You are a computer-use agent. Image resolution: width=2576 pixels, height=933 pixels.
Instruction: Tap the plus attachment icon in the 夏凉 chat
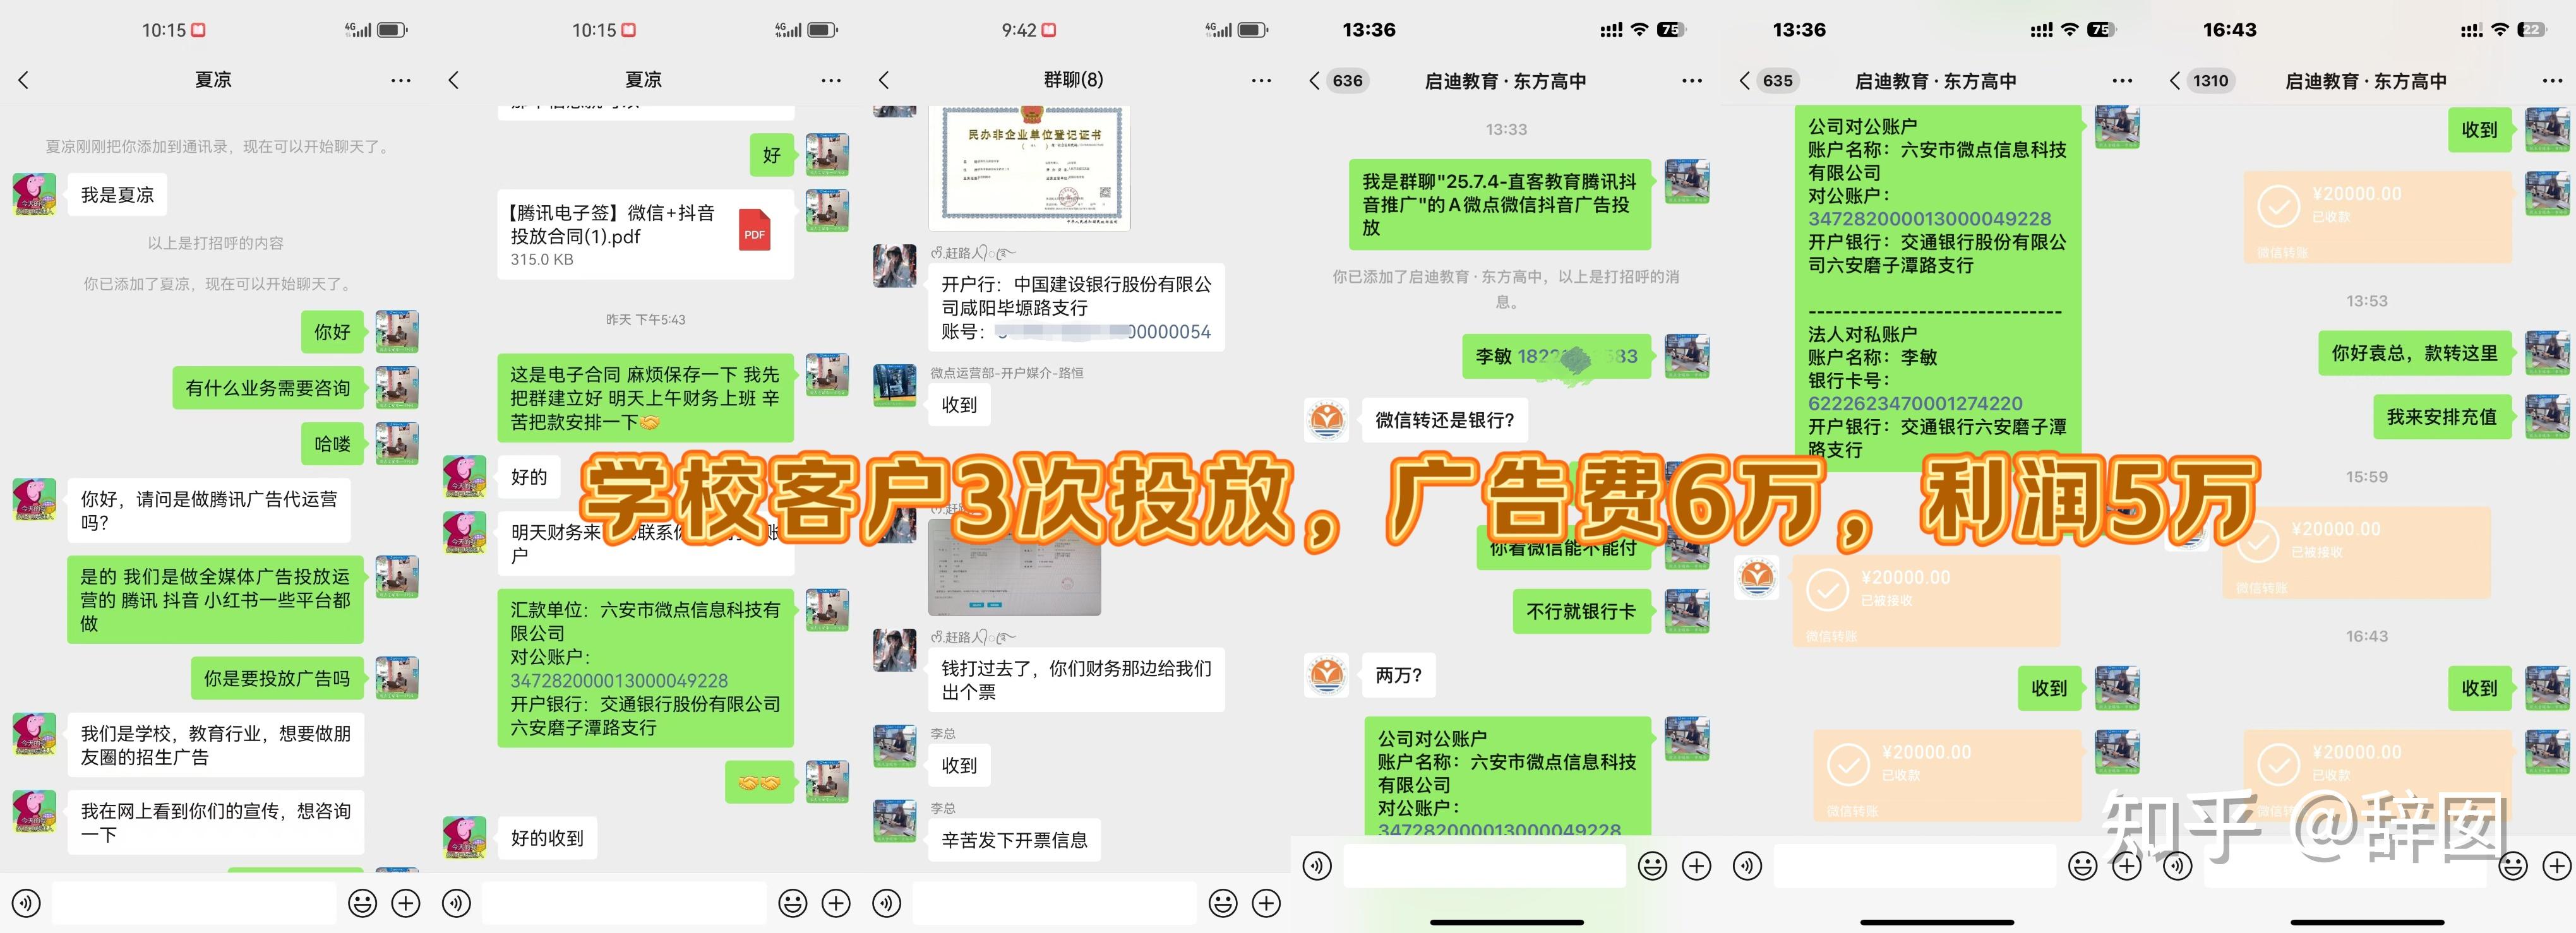point(406,902)
